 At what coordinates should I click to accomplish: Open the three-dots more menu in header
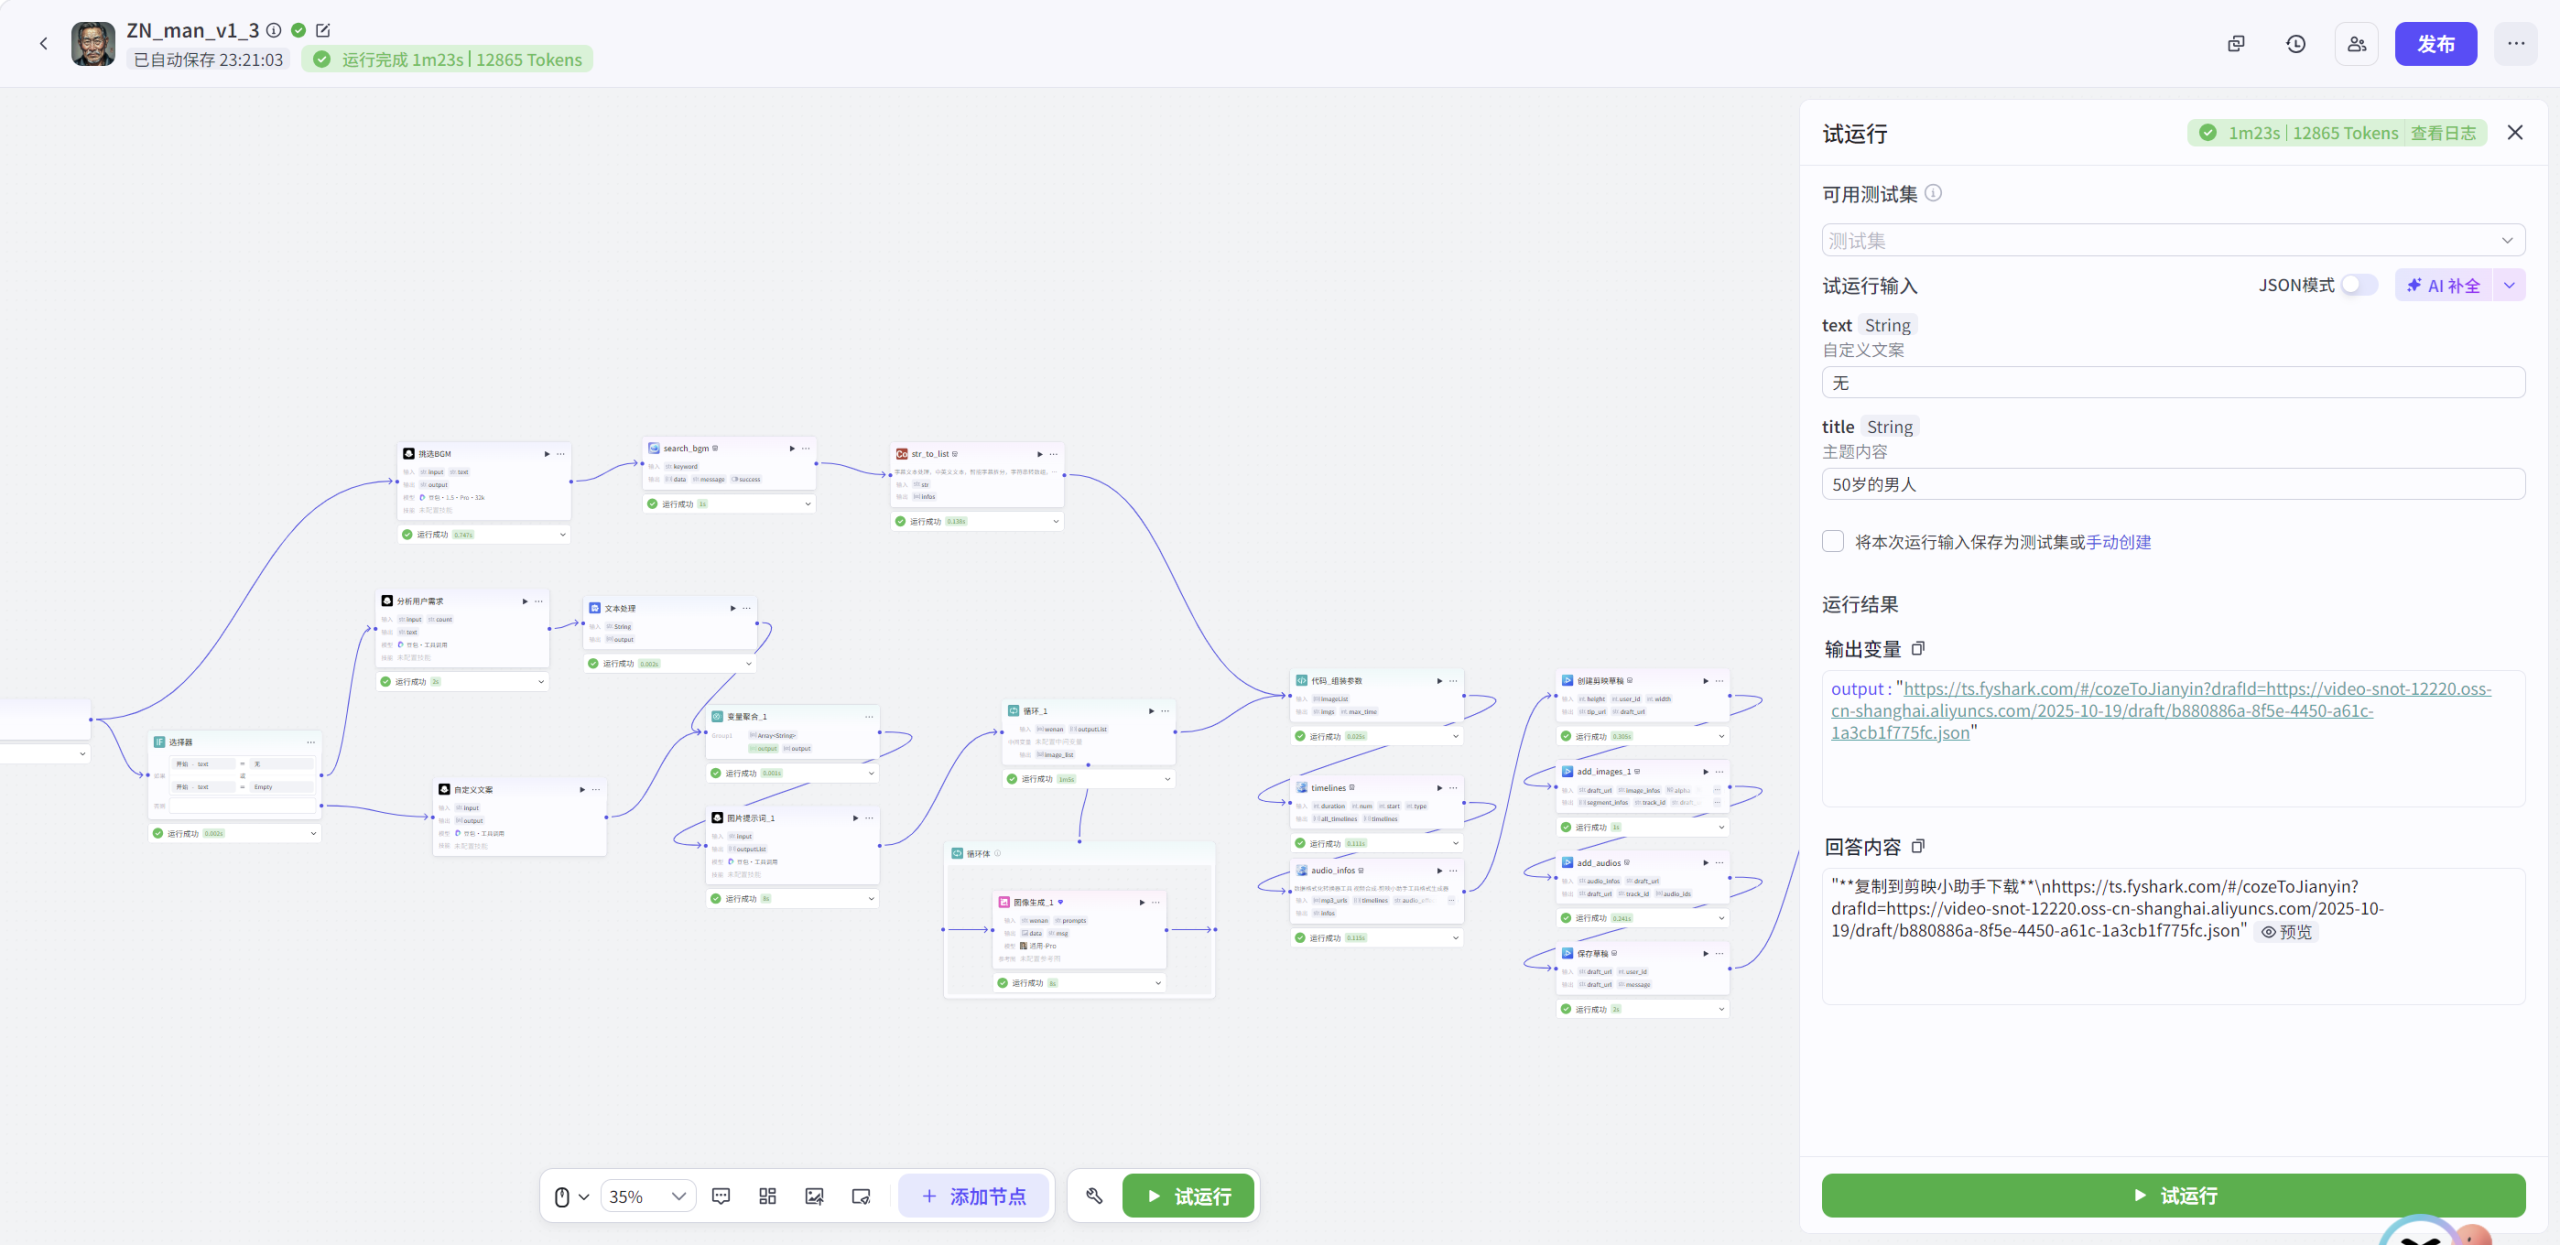tap(2516, 44)
